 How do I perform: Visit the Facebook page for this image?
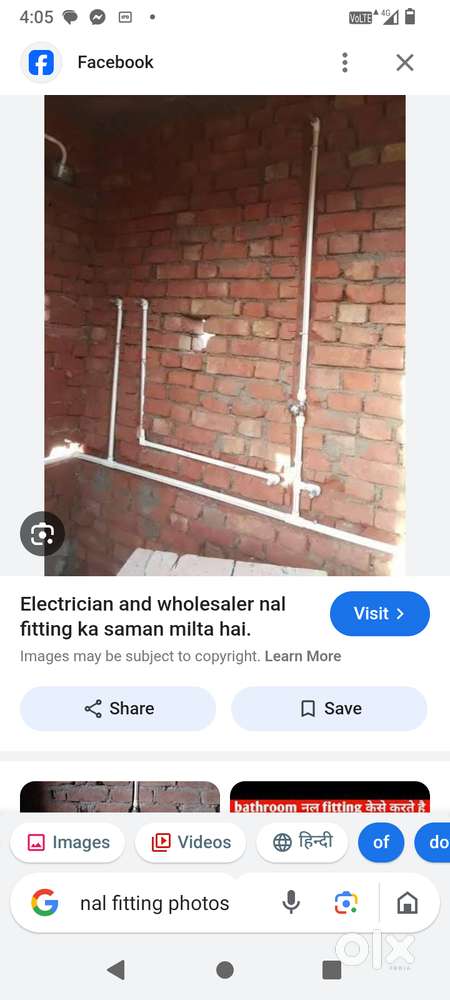point(380,614)
